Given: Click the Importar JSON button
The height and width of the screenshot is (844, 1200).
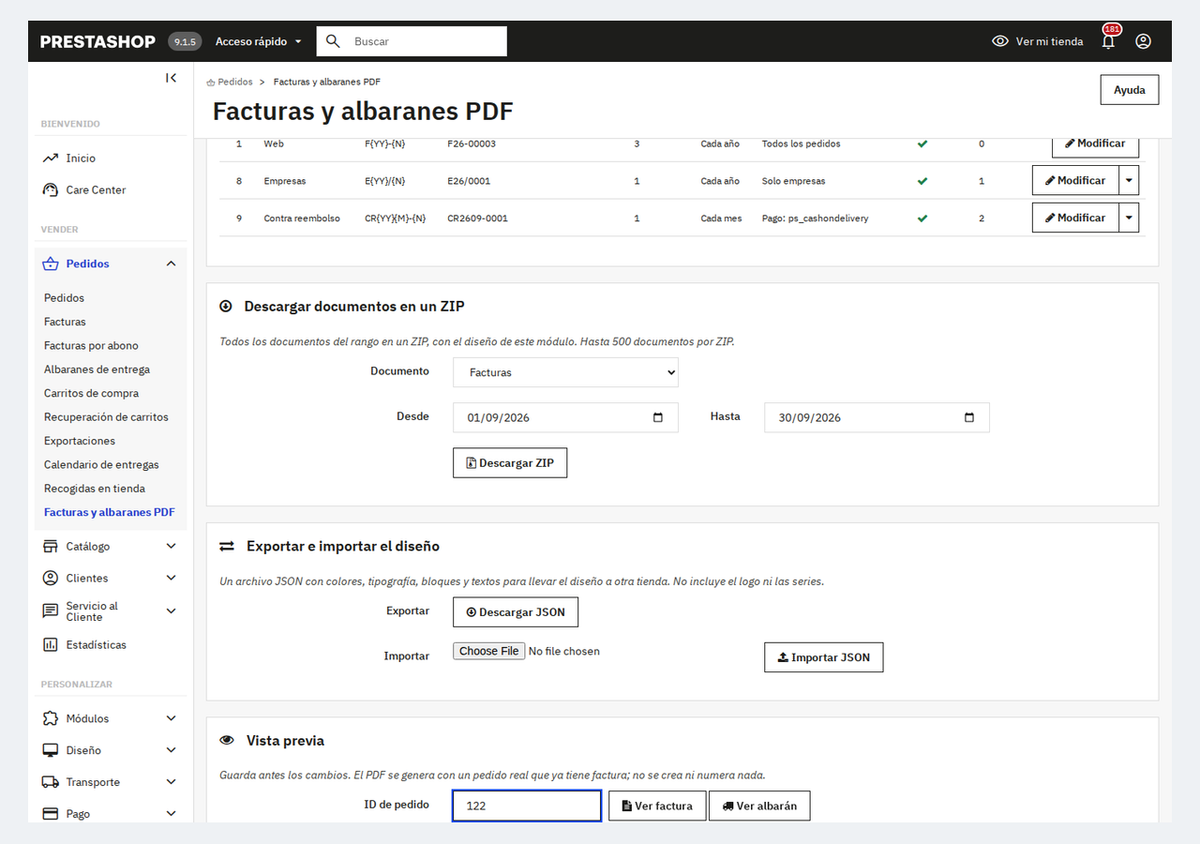Looking at the screenshot, I should point(824,657).
